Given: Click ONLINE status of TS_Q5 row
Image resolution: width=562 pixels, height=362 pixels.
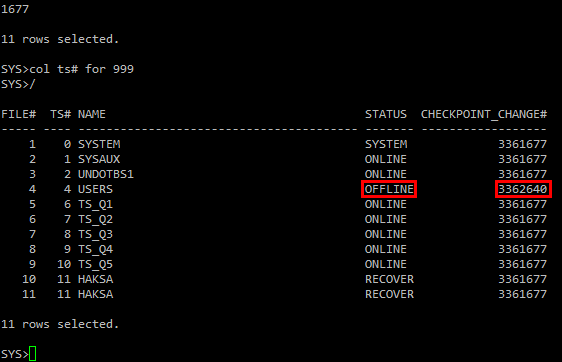Looking at the screenshot, I should [386, 265].
